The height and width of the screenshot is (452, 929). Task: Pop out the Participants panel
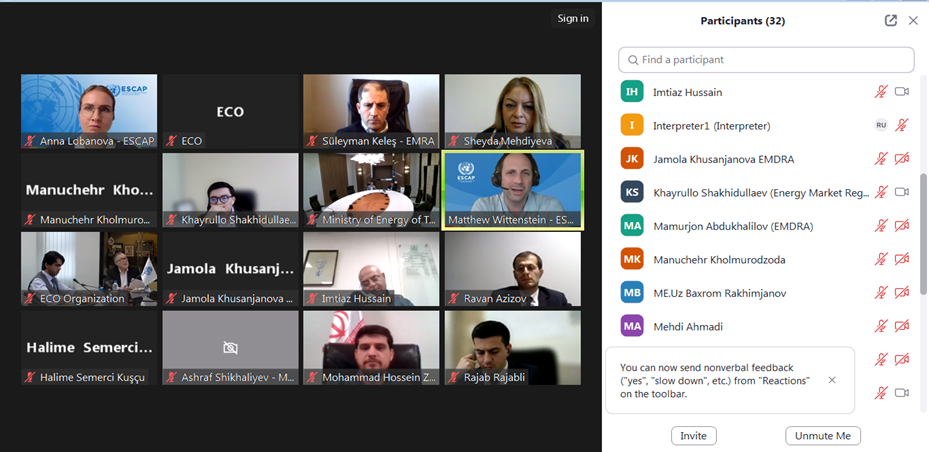tap(890, 21)
